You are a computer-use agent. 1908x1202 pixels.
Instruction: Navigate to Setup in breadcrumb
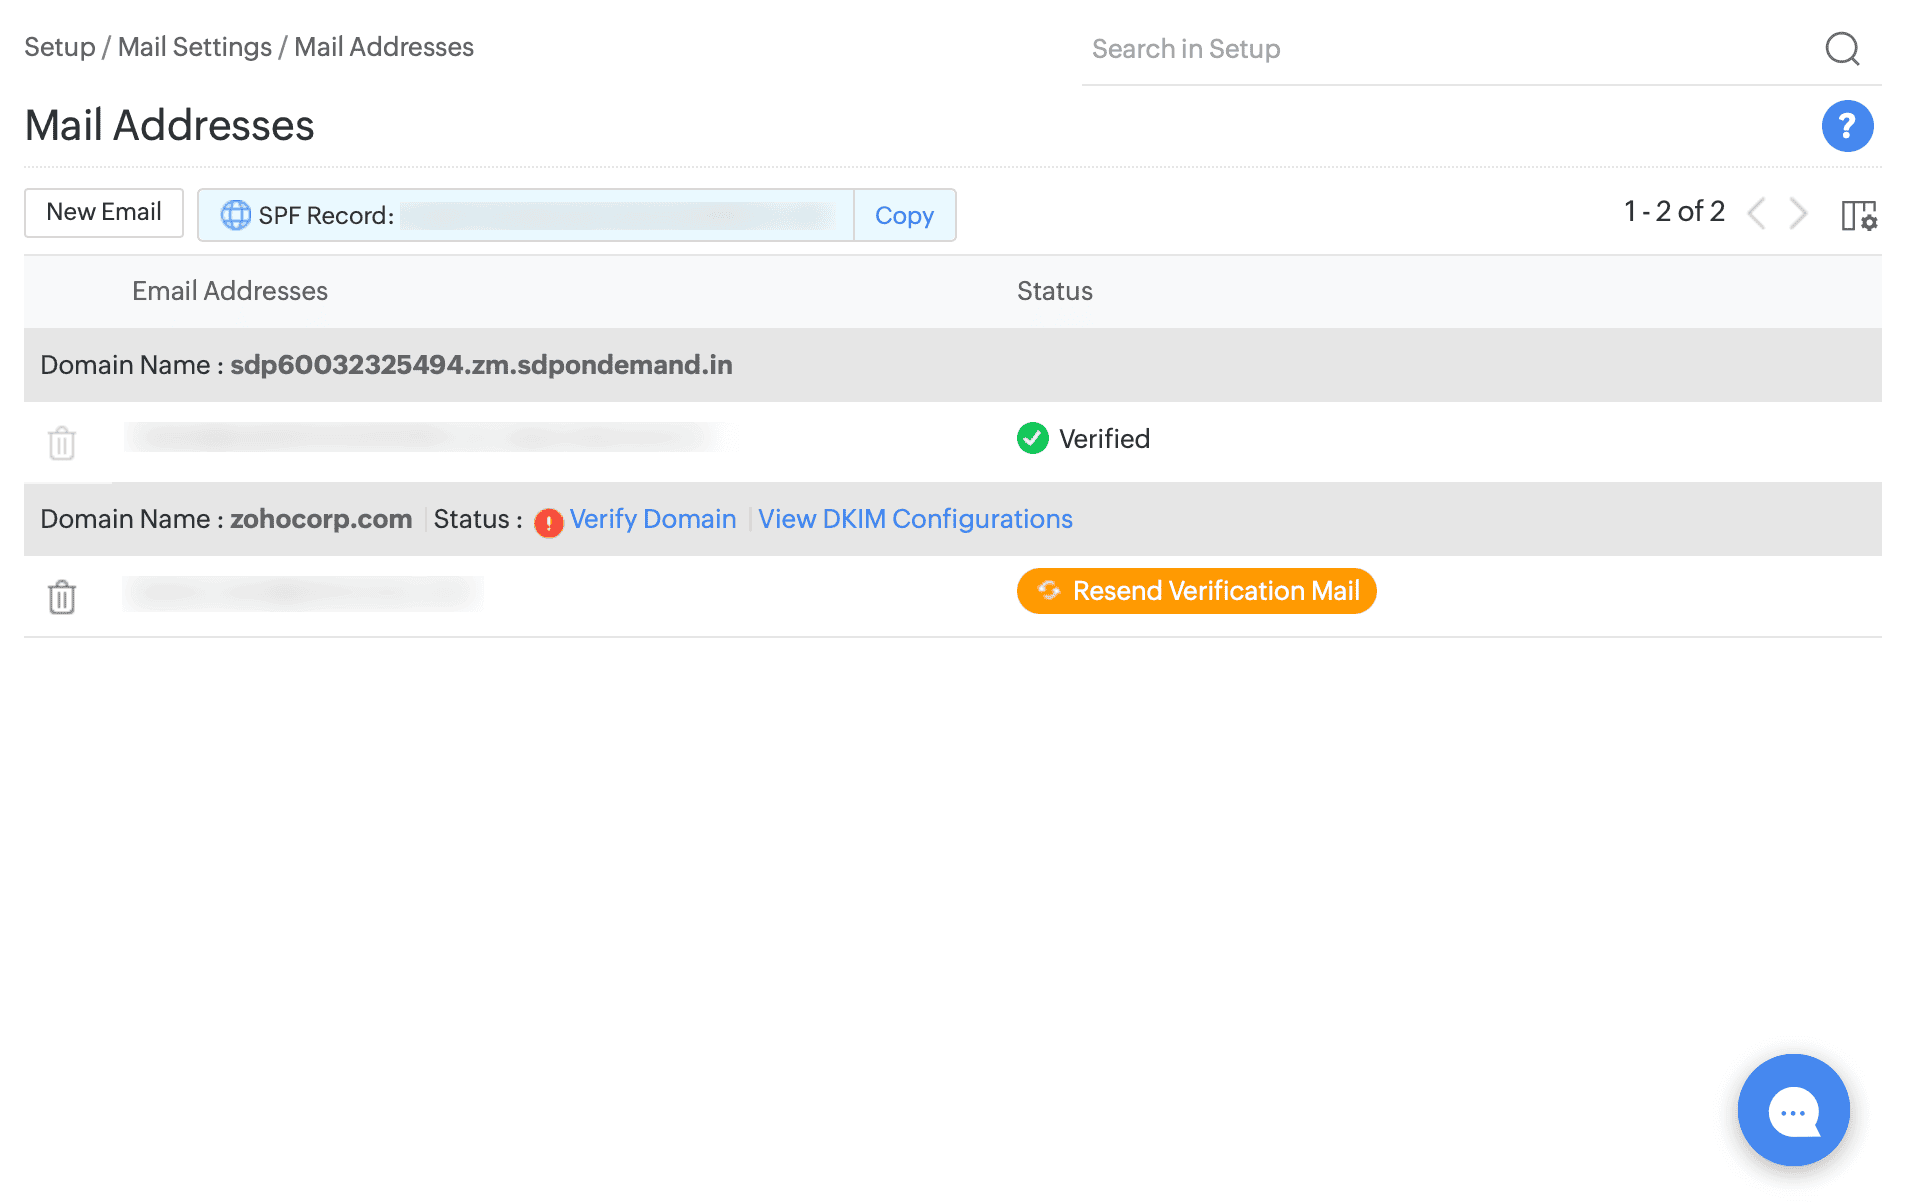point(59,47)
